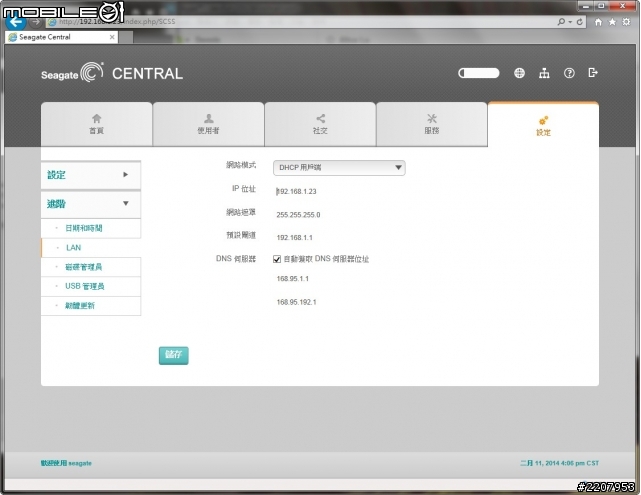This screenshot has width=641, height=495.
Task: Open 日期和時間 in the sidebar
Action: [x=91, y=228]
